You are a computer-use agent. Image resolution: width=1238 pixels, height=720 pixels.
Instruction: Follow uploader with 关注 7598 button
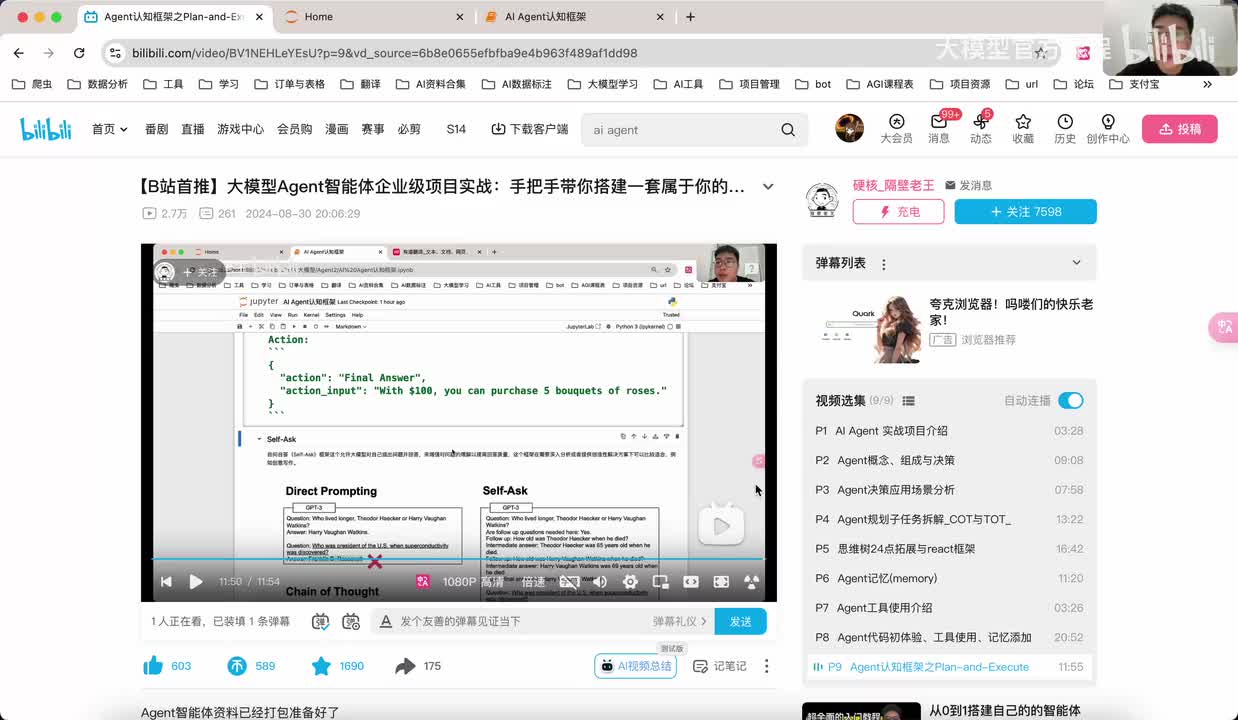[x=1025, y=212]
